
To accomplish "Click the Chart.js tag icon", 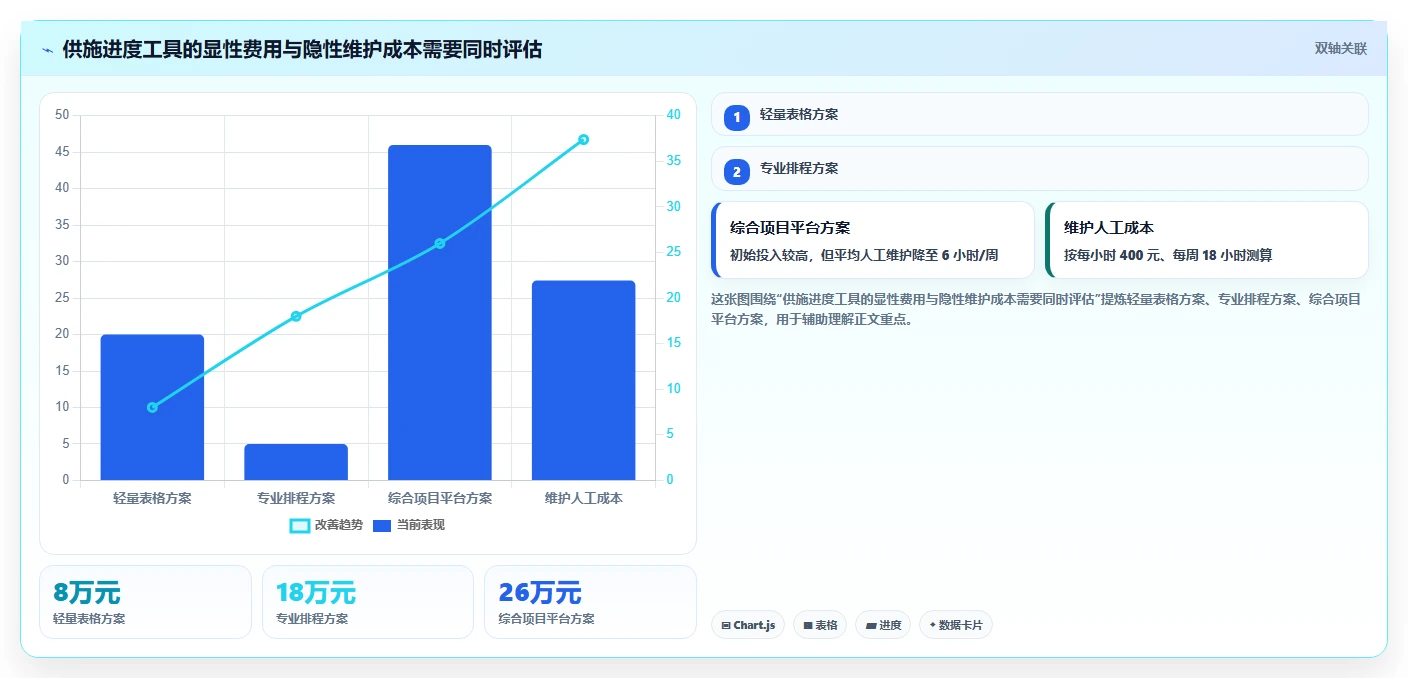I will 726,625.
